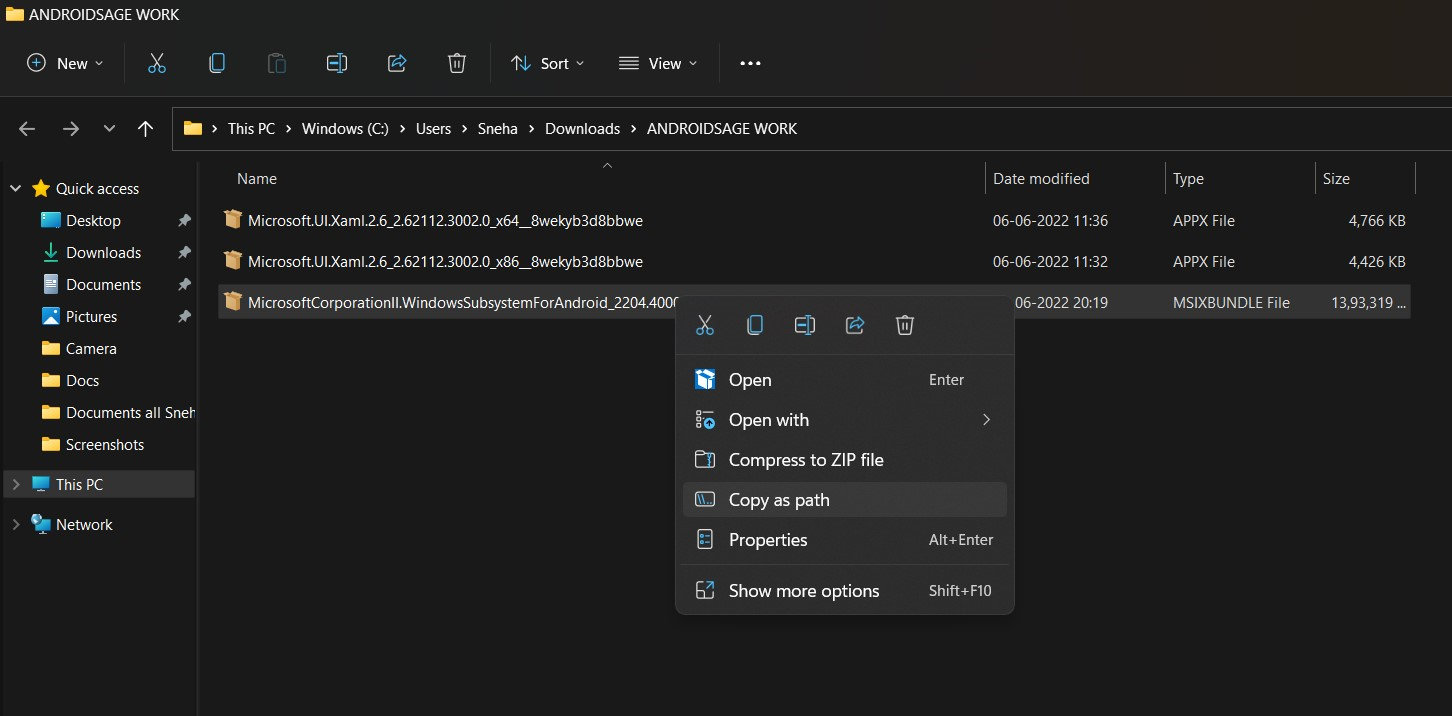Collapse the Quick access tree node

point(15,188)
